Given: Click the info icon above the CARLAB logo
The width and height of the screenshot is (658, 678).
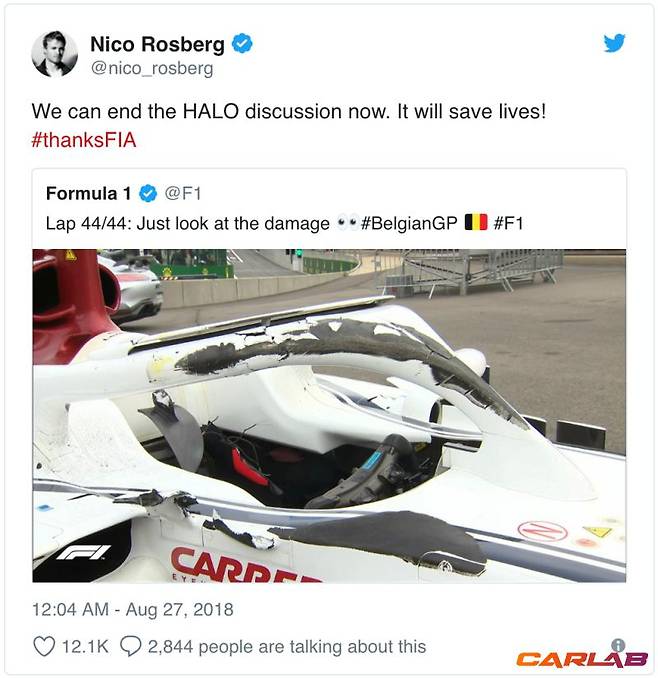Looking at the screenshot, I should pyautogui.click(x=618, y=645).
